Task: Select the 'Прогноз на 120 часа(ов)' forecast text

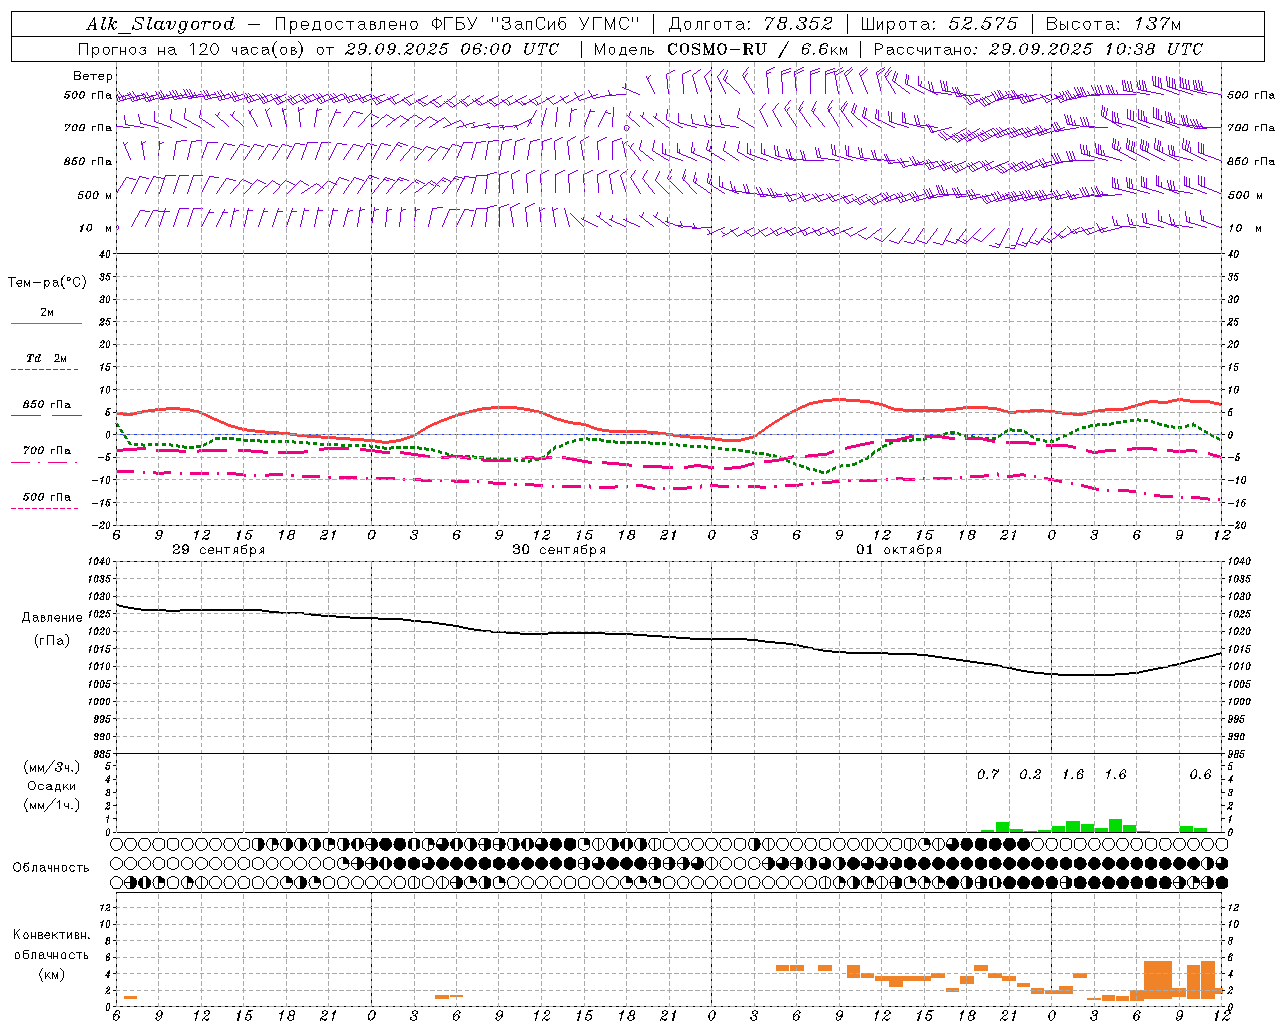Action: 193,49
